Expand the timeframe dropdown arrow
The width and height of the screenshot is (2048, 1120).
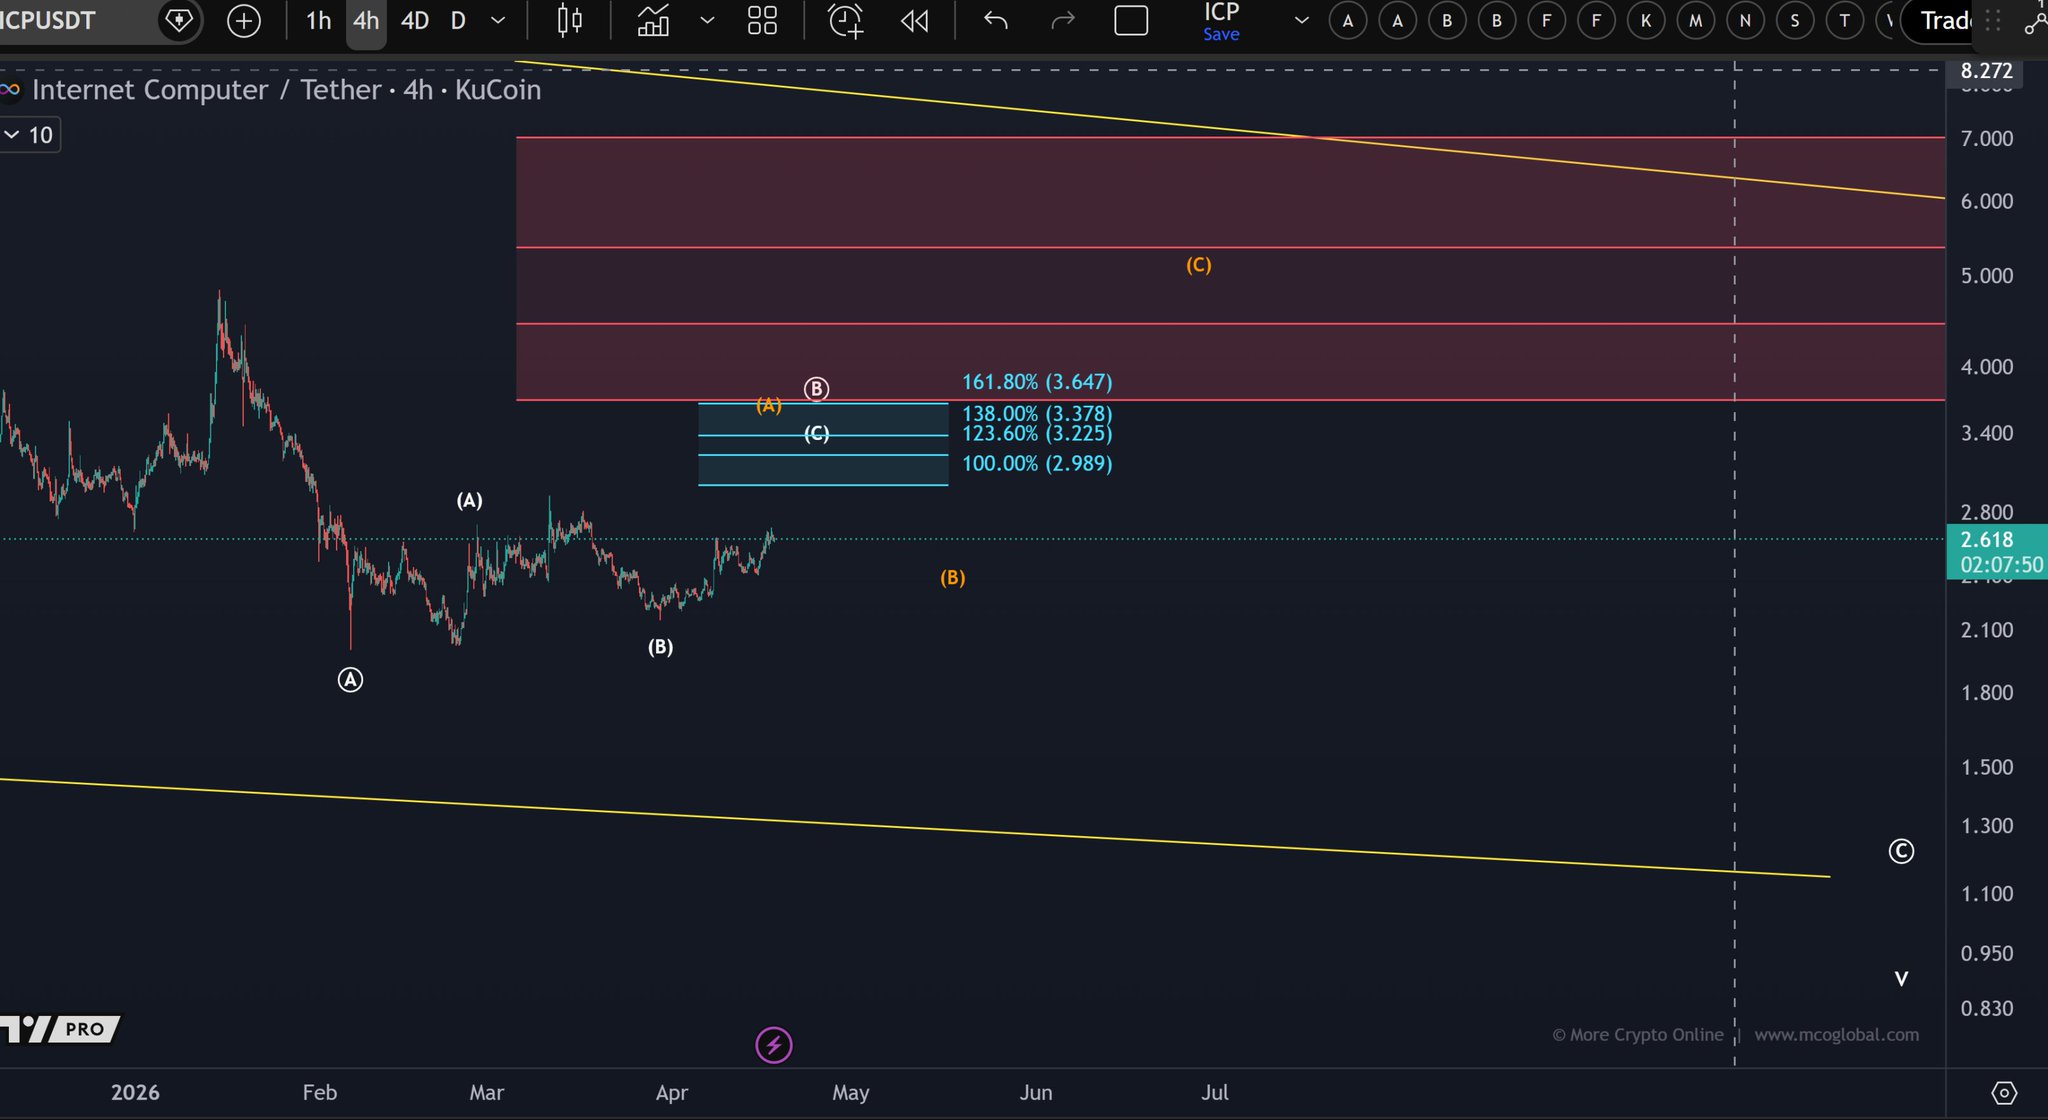pyautogui.click(x=498, y=20)
